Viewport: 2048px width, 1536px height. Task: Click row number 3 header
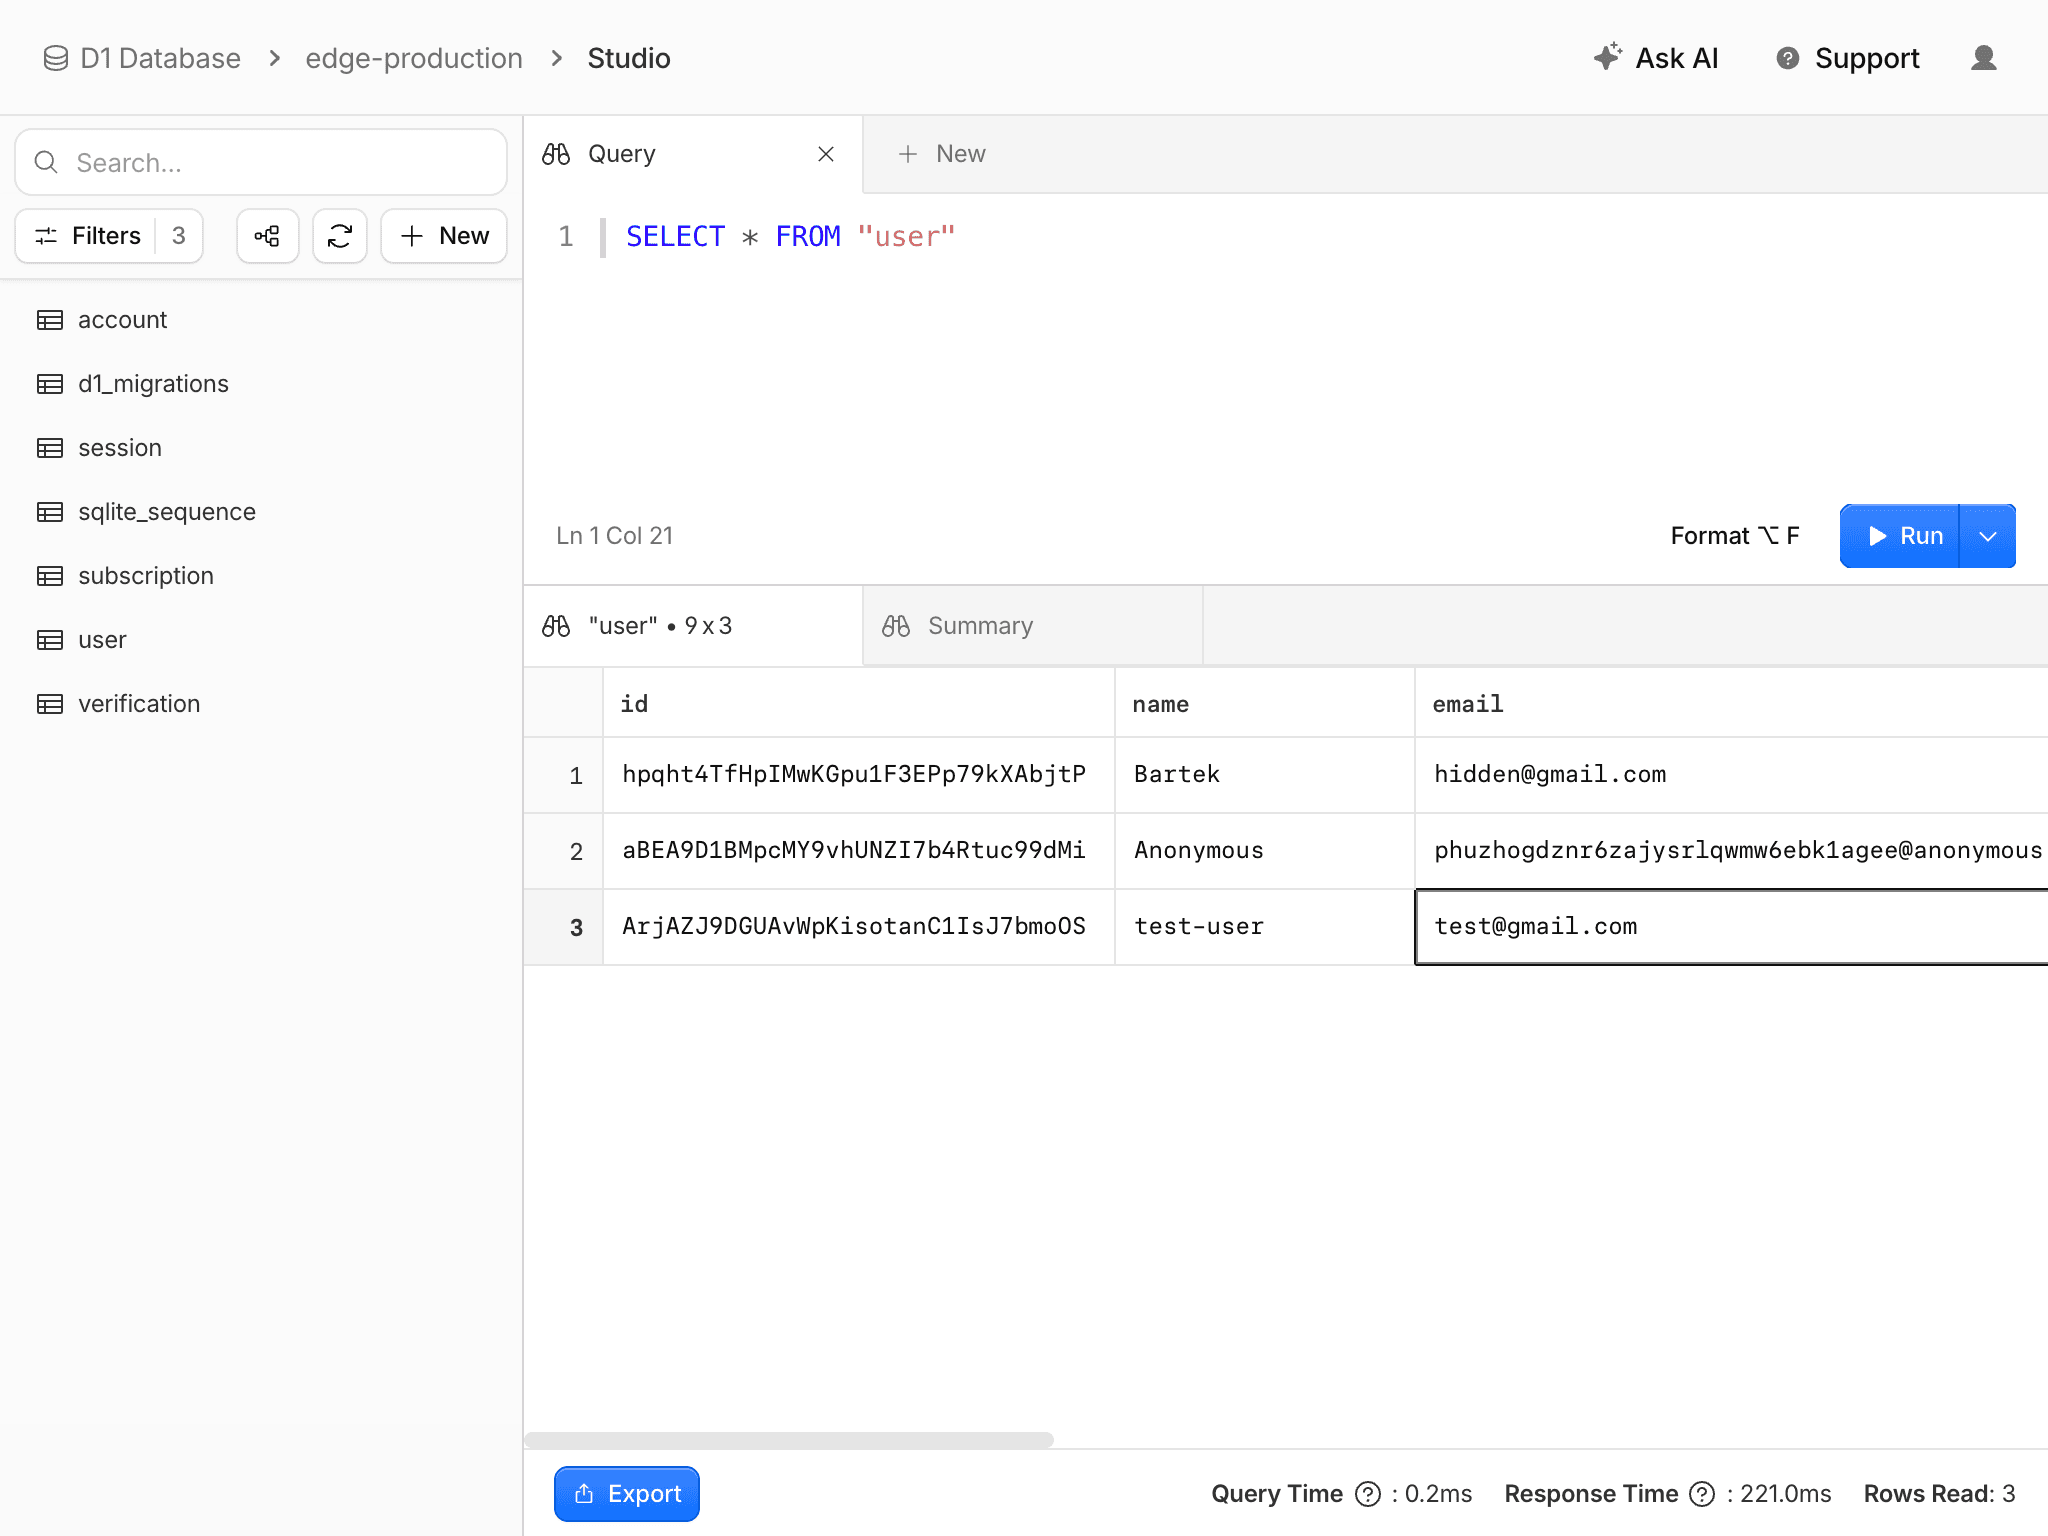(x=564, y=927)
